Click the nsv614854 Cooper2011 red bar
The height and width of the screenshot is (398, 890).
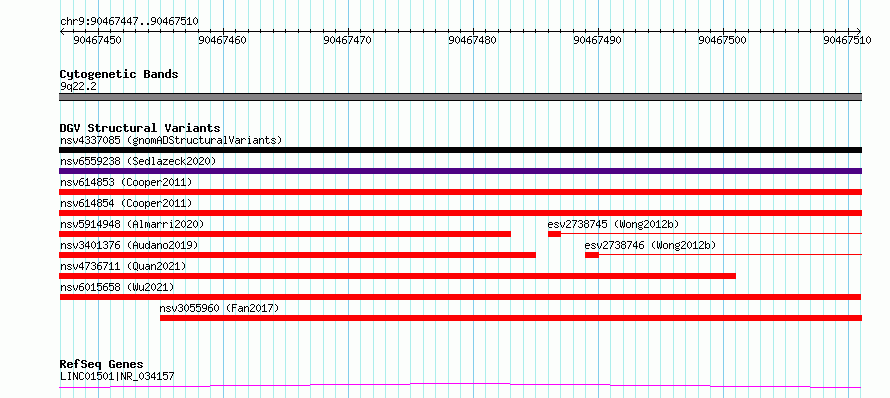pos(460,213)
